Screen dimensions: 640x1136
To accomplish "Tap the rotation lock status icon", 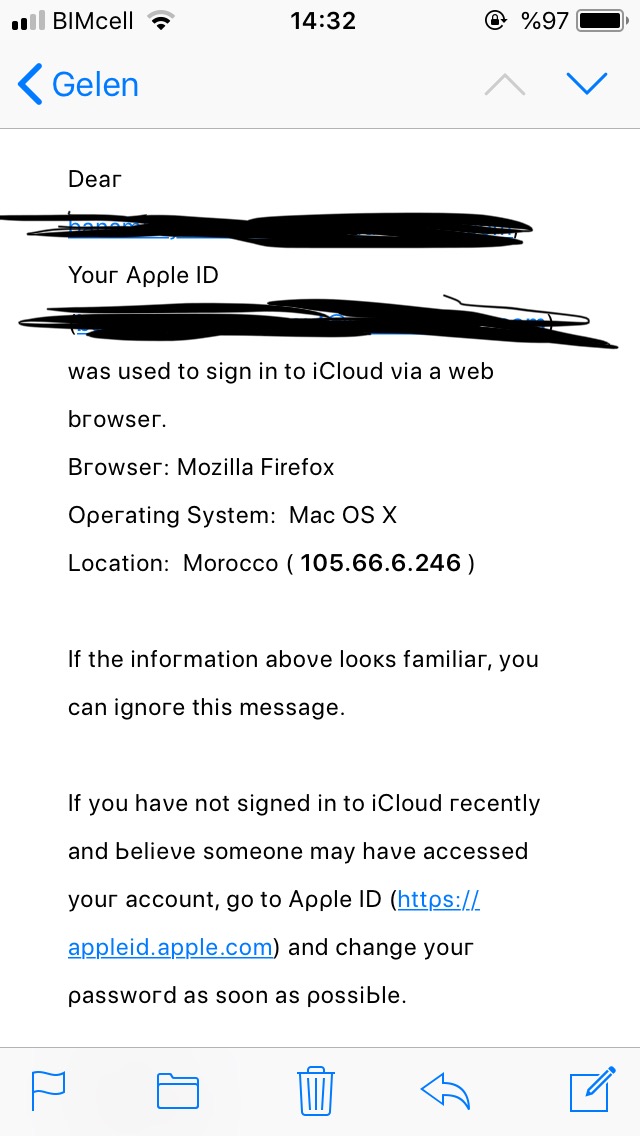I will (494, 21).
